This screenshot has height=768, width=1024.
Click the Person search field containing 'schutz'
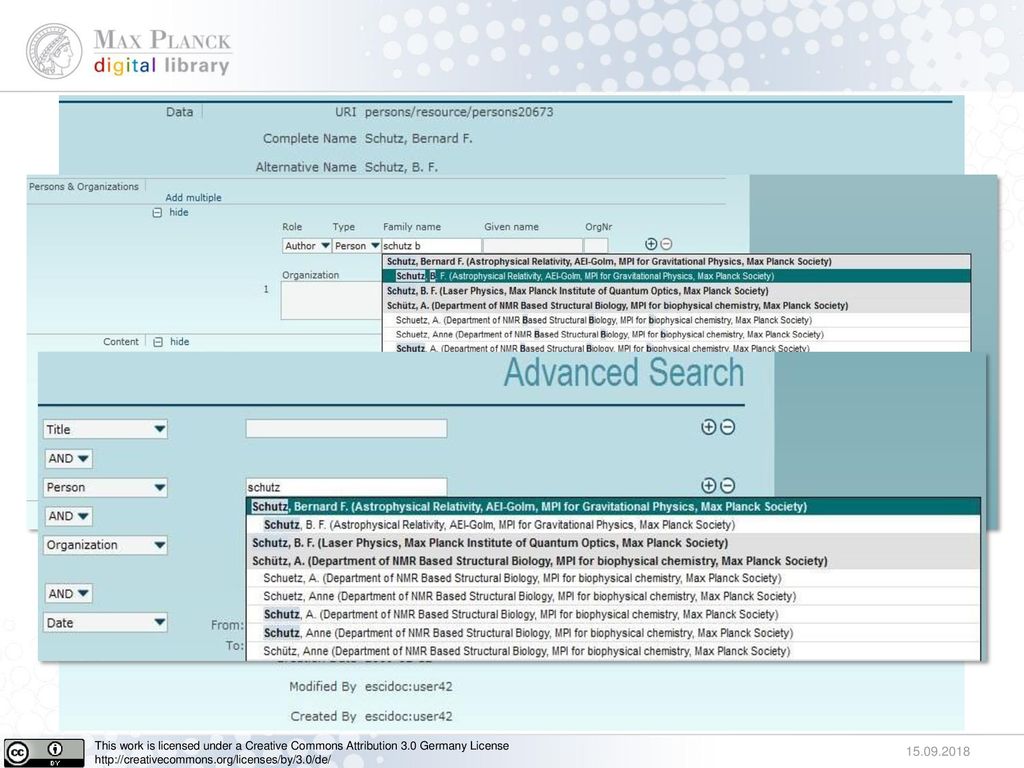[346, 487]
